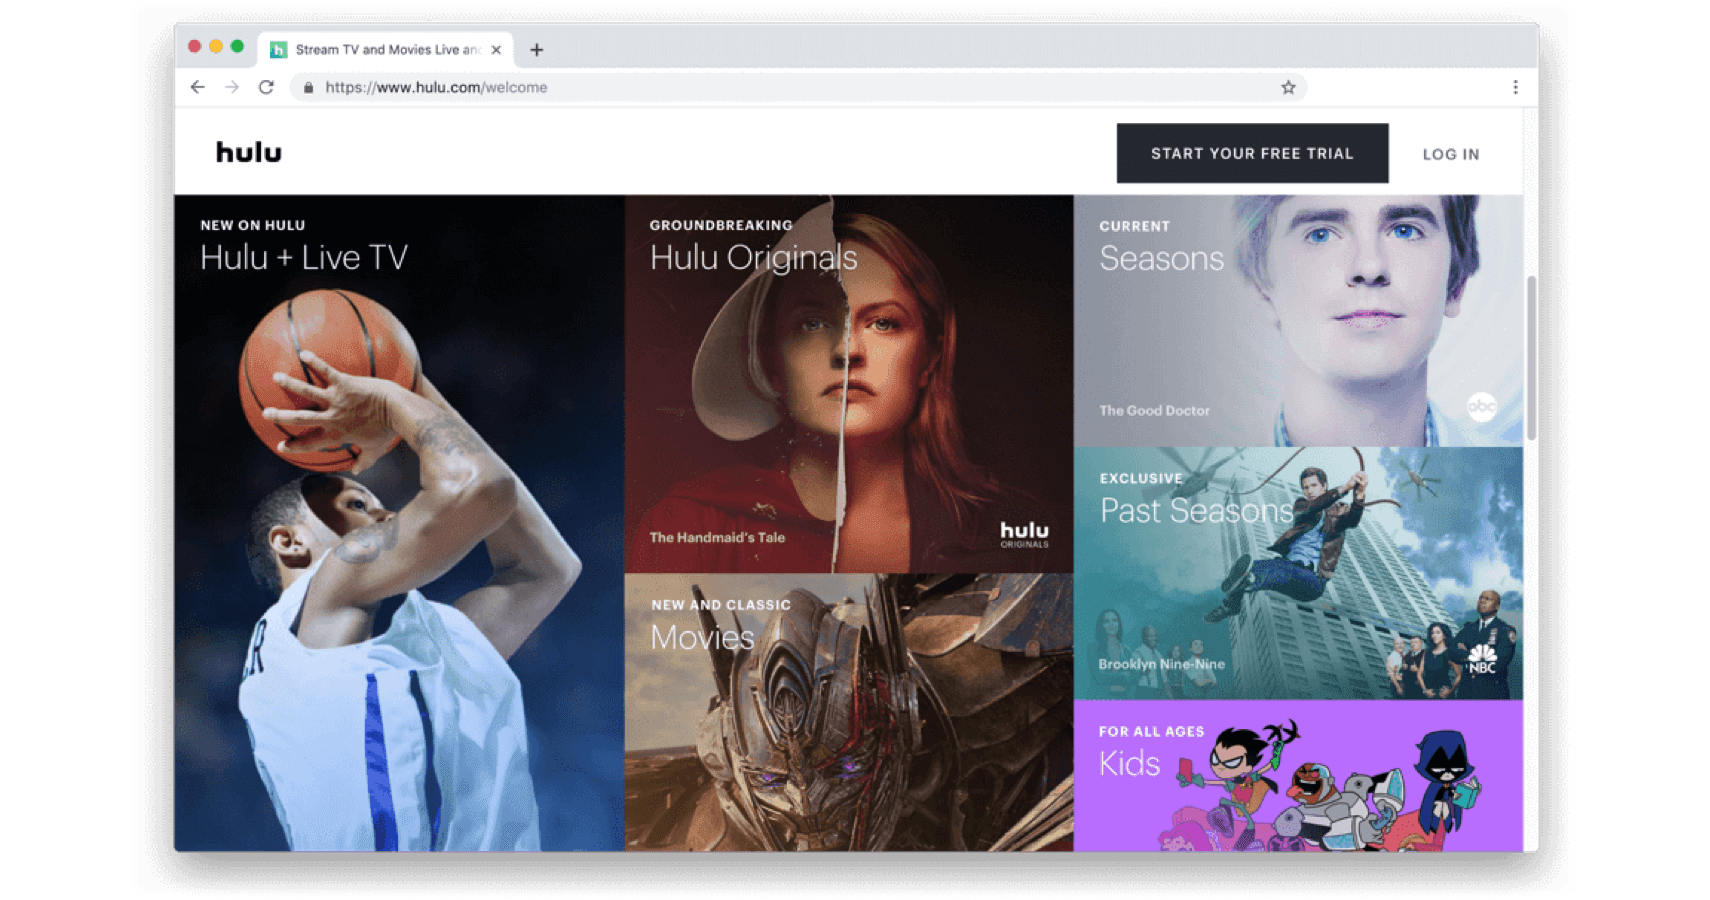The height and width of the screenshot is (900, 1710).
Task: Click the Hulu logo in the header
Action: 249,152
